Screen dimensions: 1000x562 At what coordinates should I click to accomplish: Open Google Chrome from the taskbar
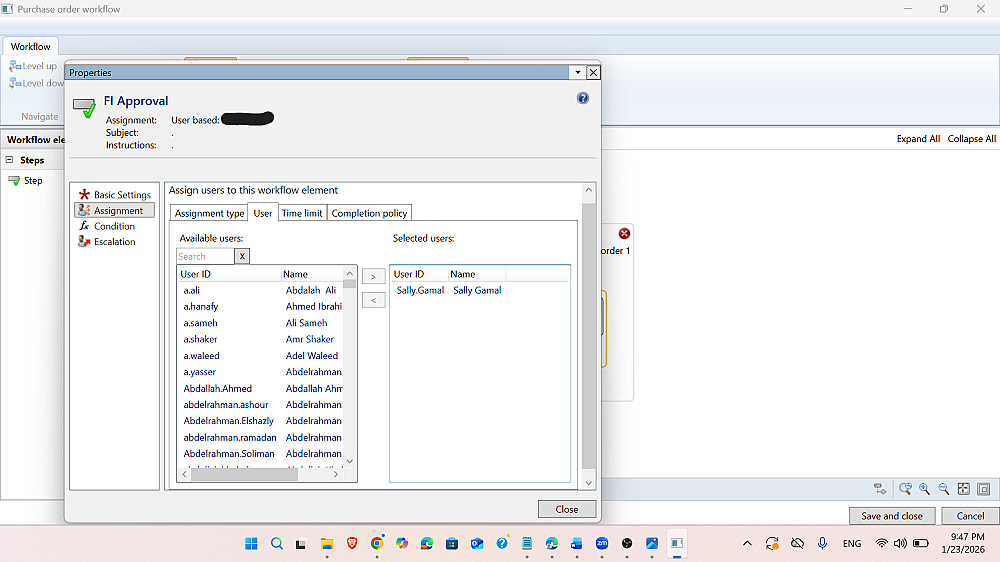(377, 544)
